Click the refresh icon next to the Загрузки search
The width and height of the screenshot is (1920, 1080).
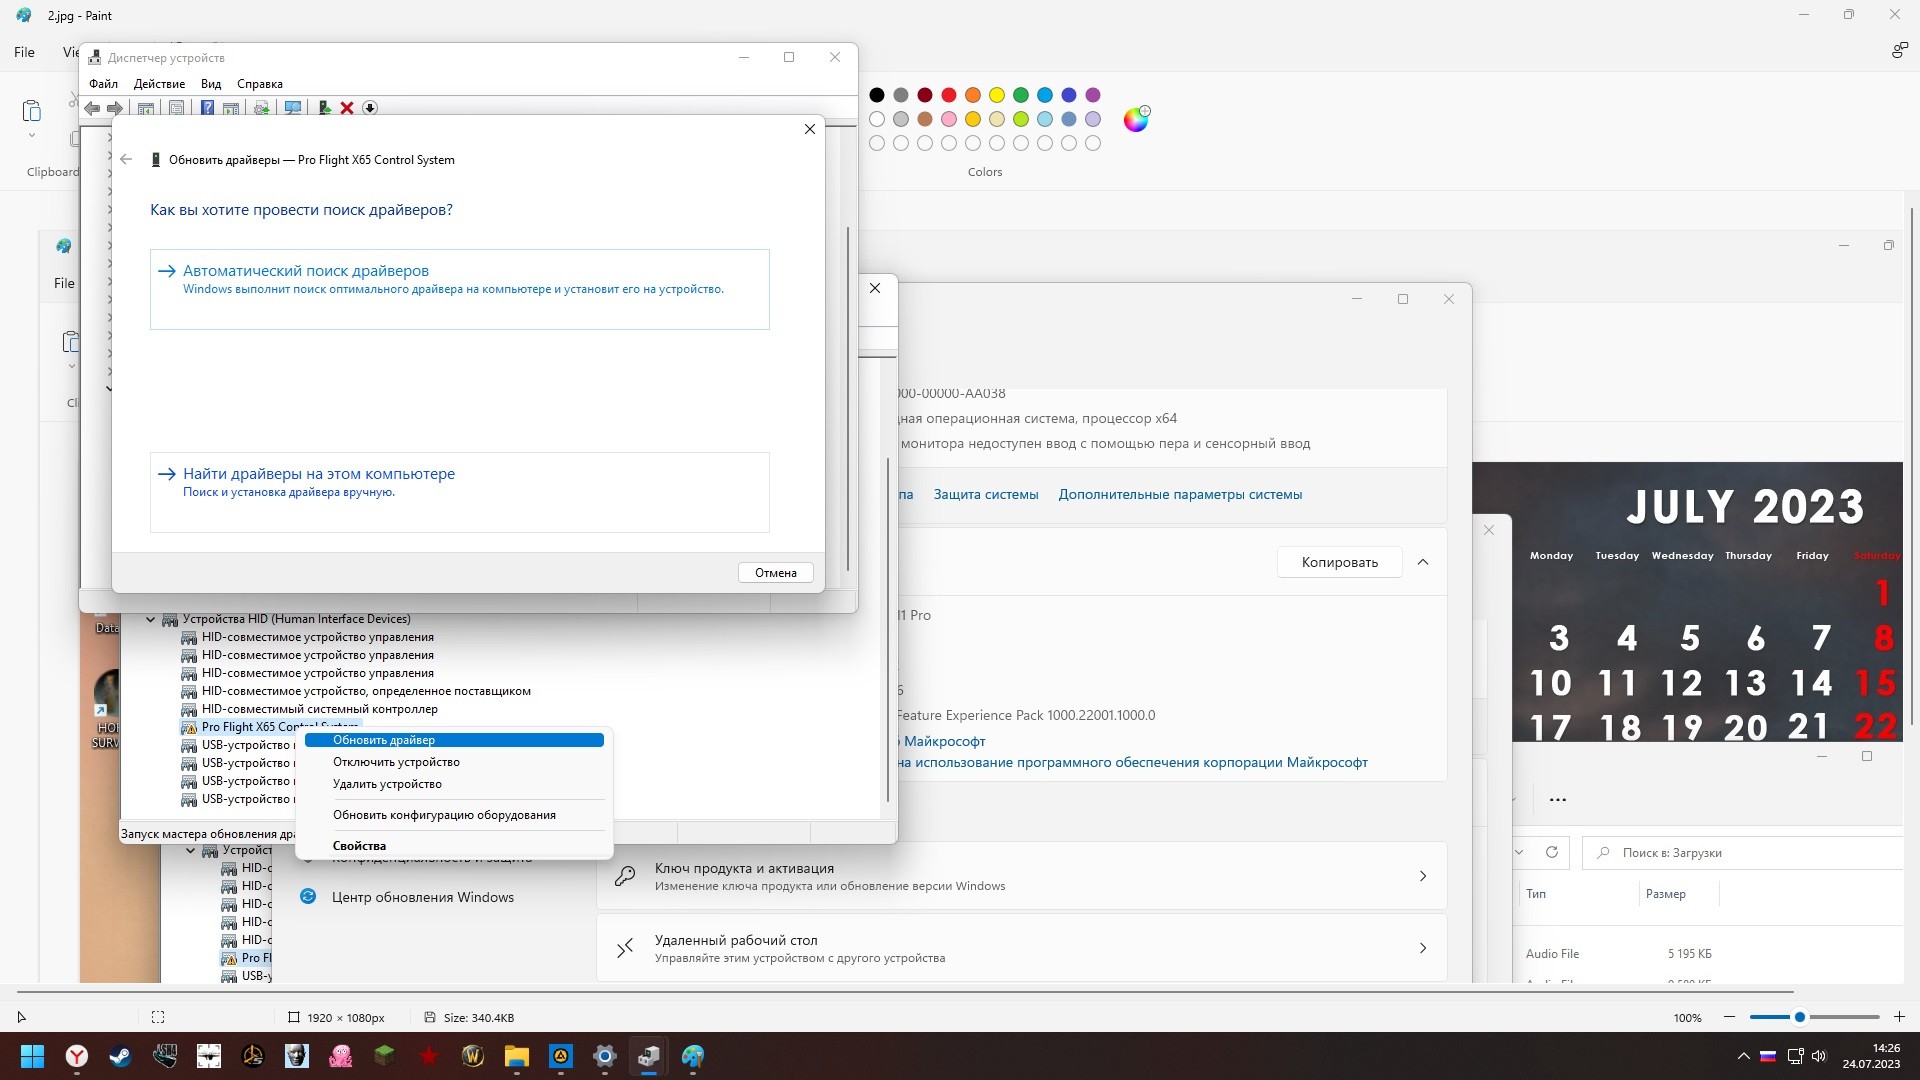1551,853
